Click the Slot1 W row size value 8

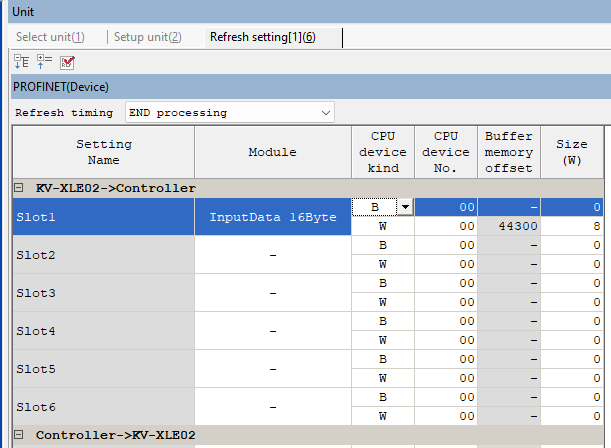click(x=572, y=226)
